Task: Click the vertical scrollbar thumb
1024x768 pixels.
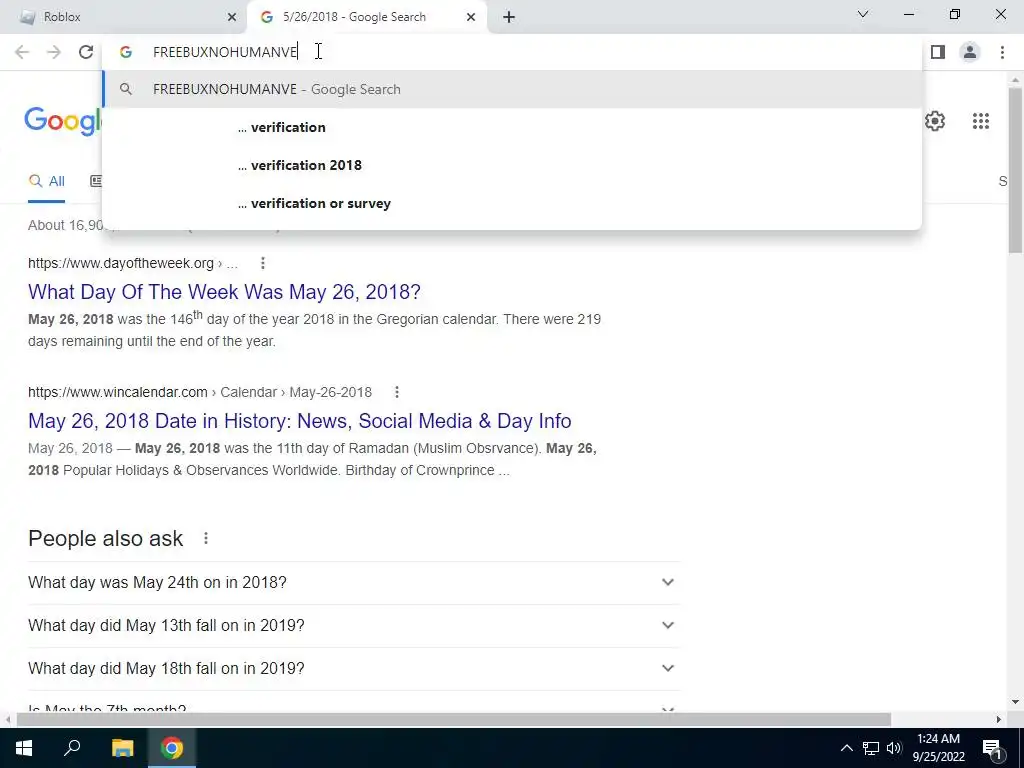Action: click(1015, 170)
